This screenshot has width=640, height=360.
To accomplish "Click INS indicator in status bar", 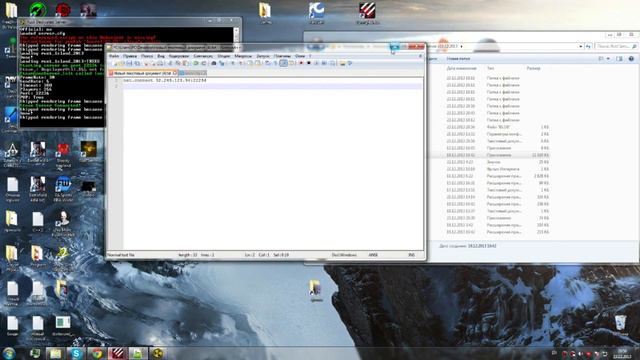I will (x=411, y=255).
